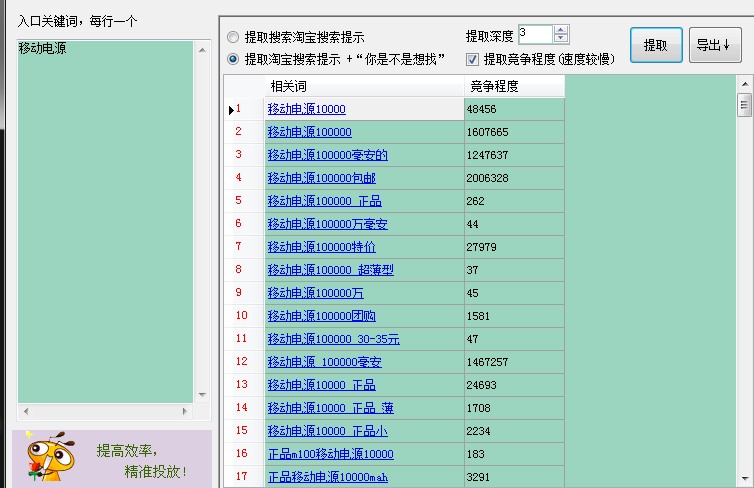Click the 相关词 column header
The height and width of the screenshot is (488, 754).
point(364,87)
